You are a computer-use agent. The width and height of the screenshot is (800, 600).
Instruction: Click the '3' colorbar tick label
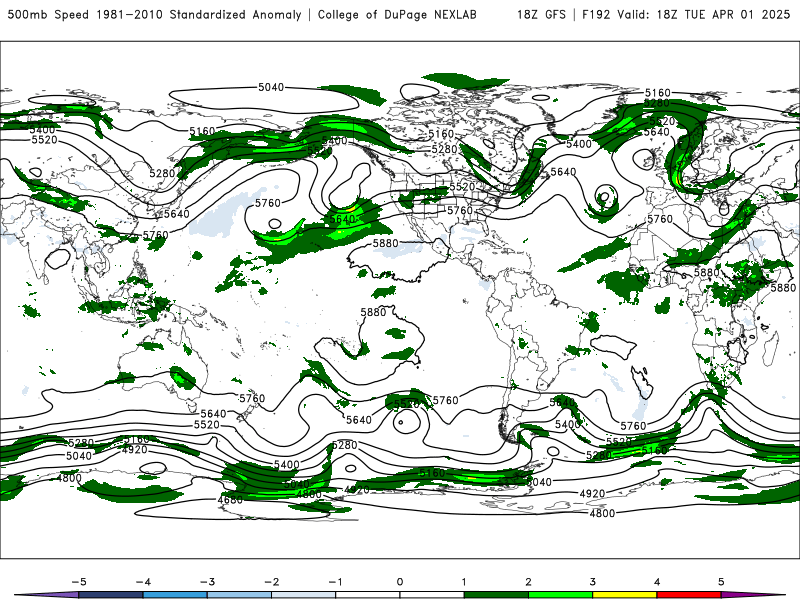[592, 582]
